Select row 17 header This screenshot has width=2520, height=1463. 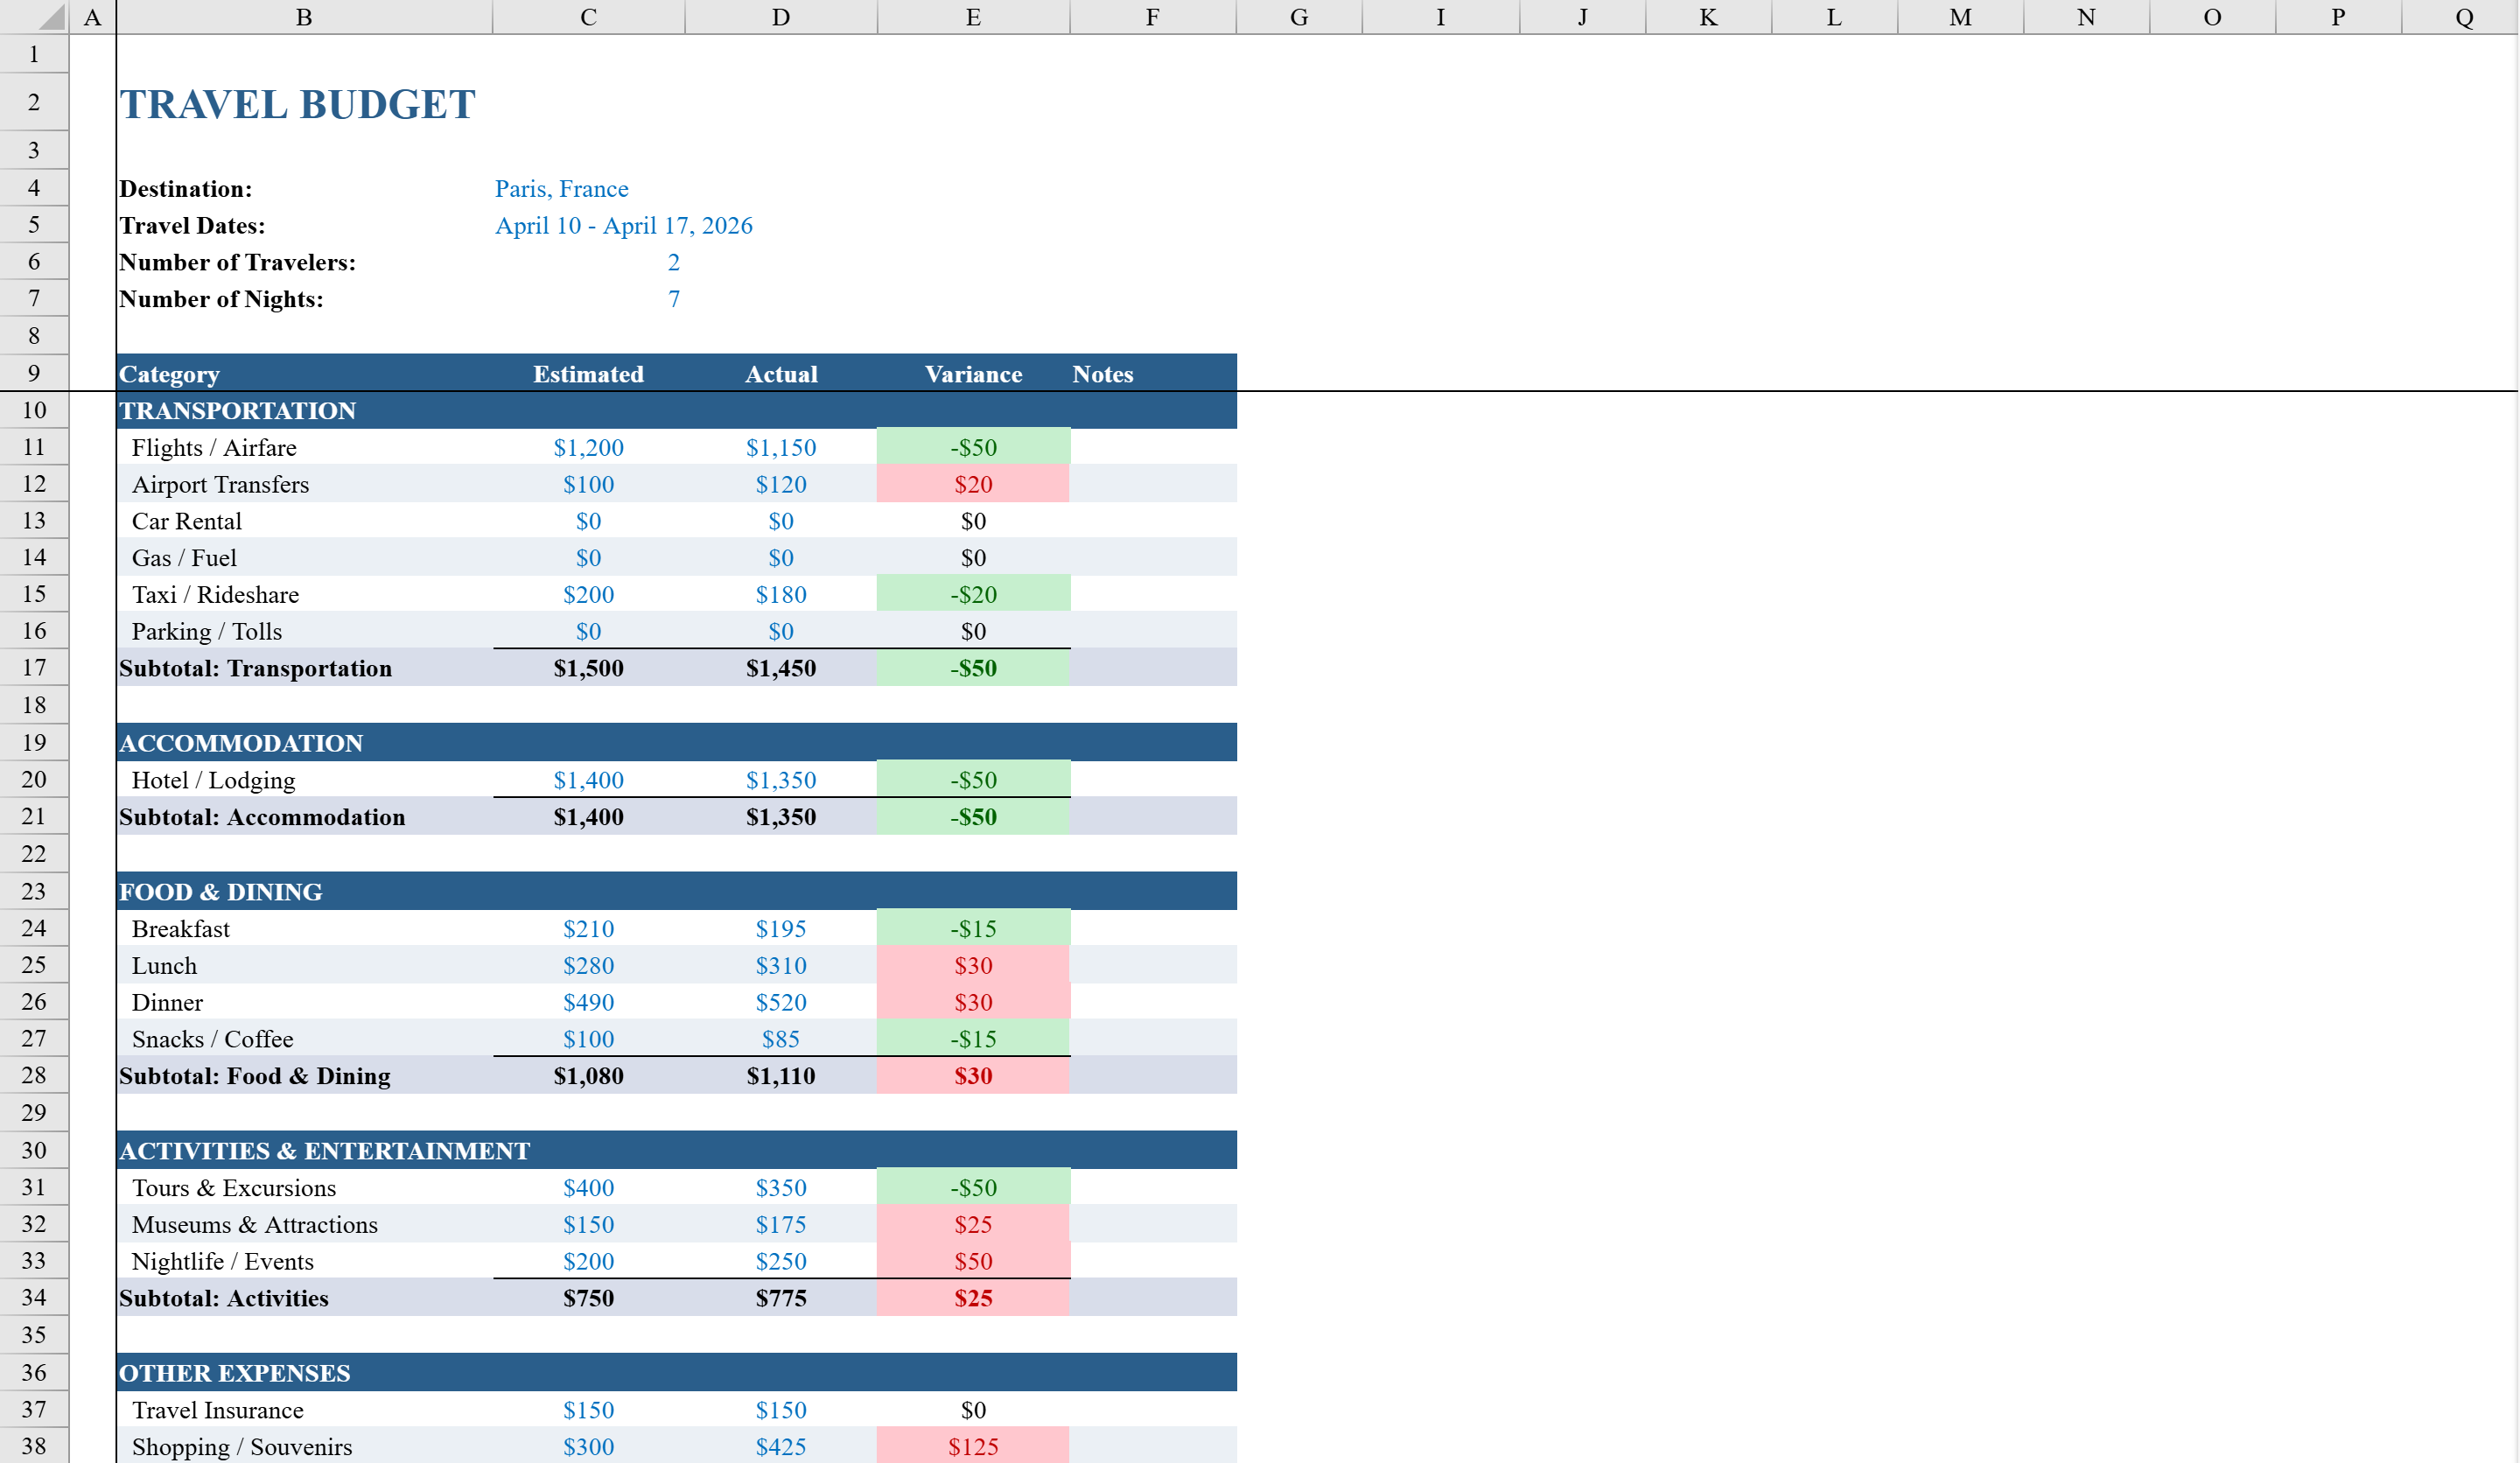tap(34, 667)
